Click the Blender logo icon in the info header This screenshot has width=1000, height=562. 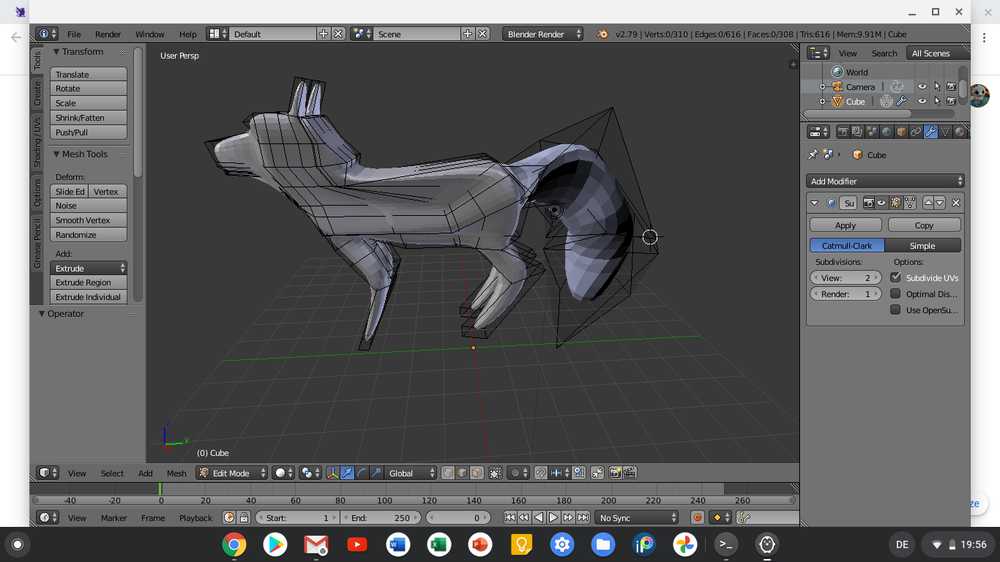click(x=602, y=34)
